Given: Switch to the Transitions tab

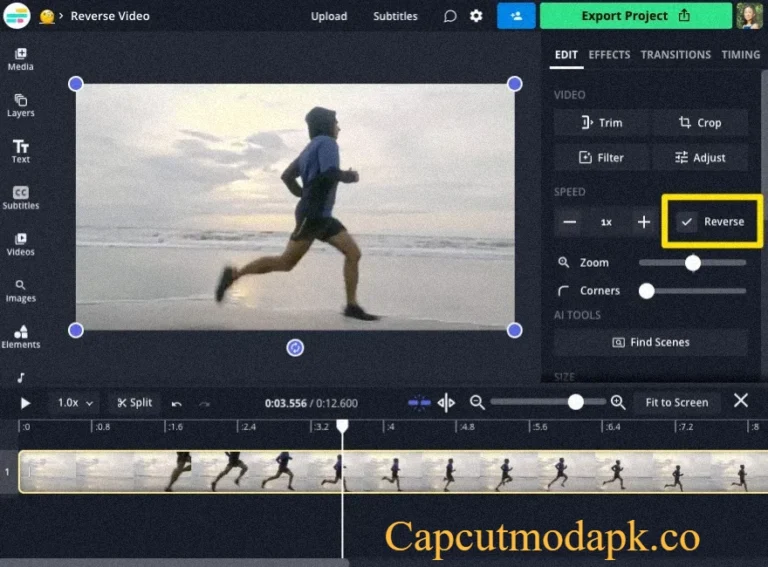Looking at the screenshot, I should coord(675,55).
